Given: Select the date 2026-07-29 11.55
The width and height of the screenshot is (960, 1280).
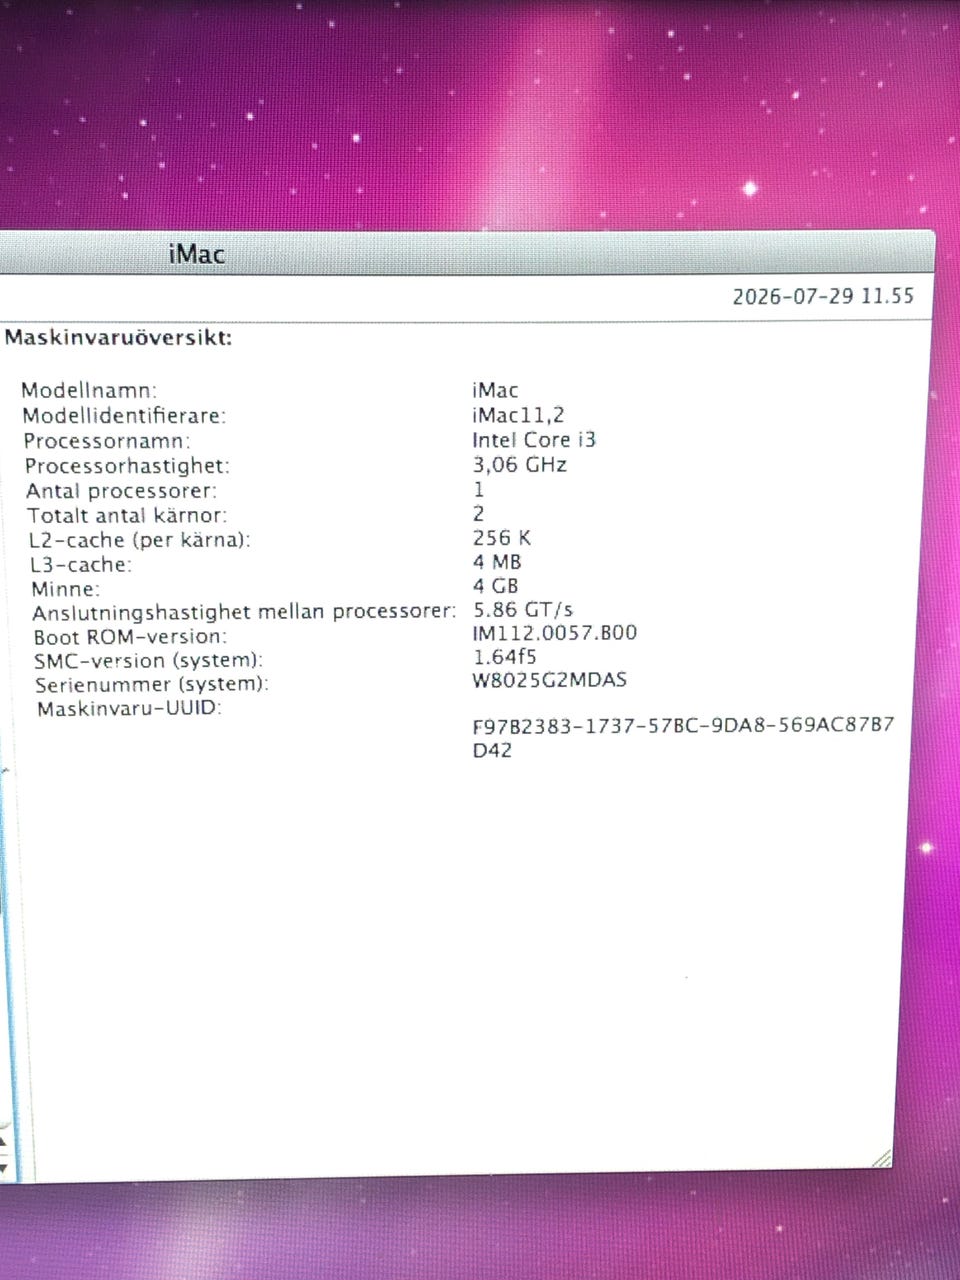Looking at the screenshot, I should tap(823, 296).
